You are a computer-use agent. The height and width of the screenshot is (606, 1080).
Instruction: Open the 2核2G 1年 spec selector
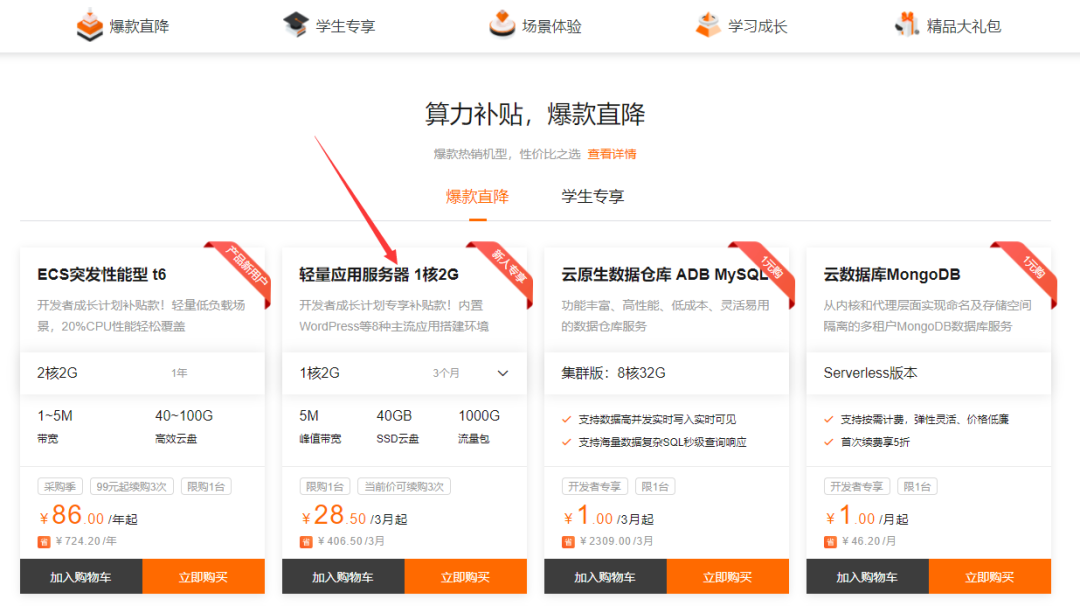click(x=143, y=373)
